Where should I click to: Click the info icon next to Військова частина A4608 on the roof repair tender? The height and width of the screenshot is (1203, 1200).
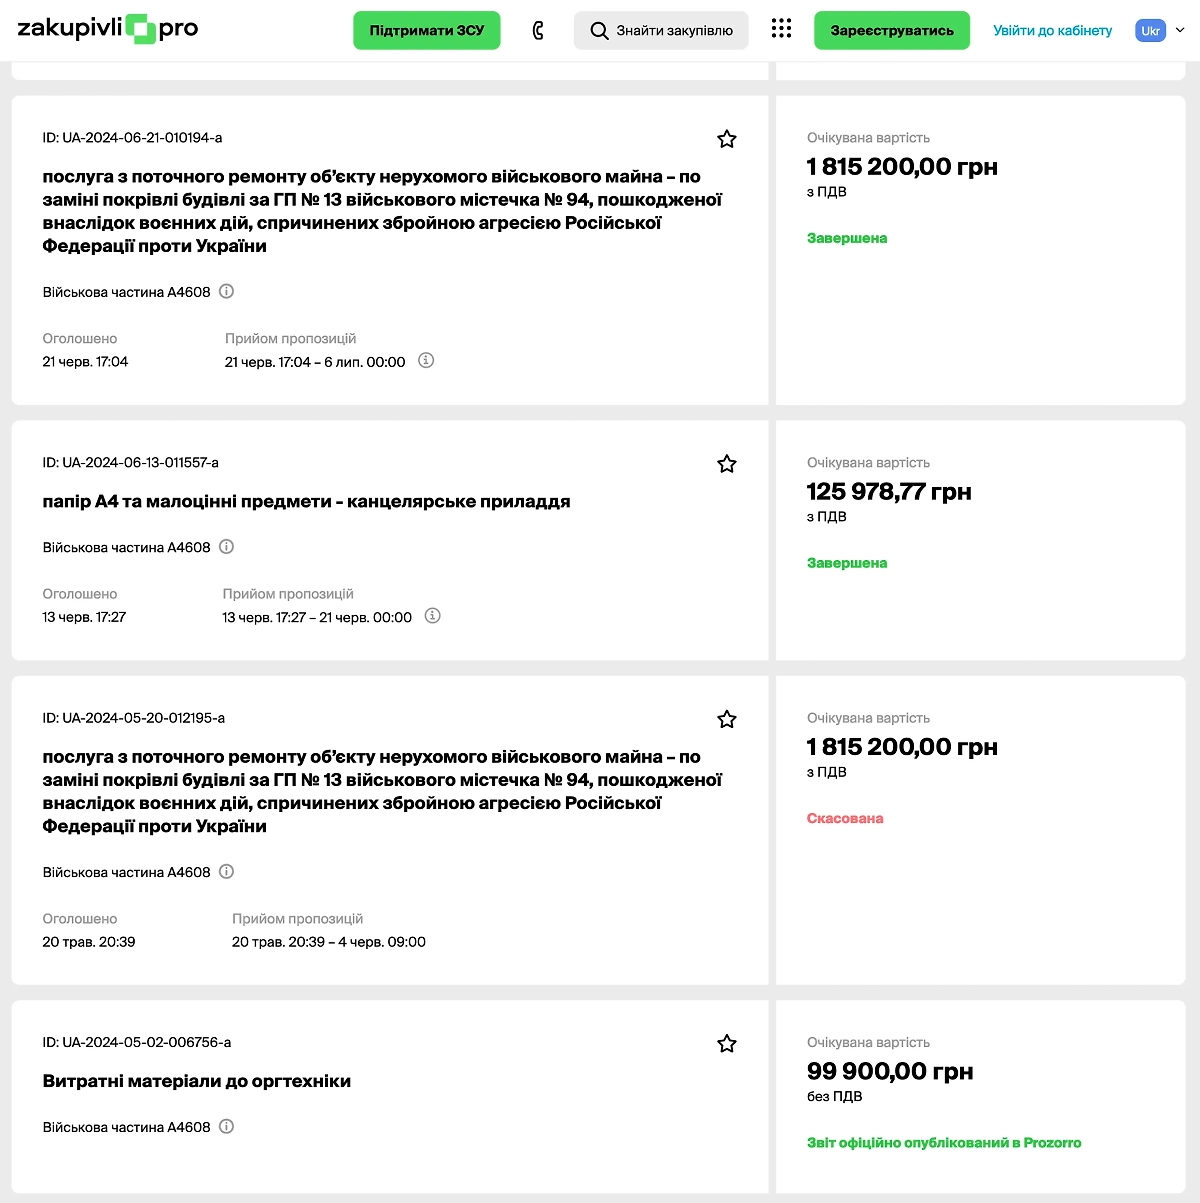226,291
